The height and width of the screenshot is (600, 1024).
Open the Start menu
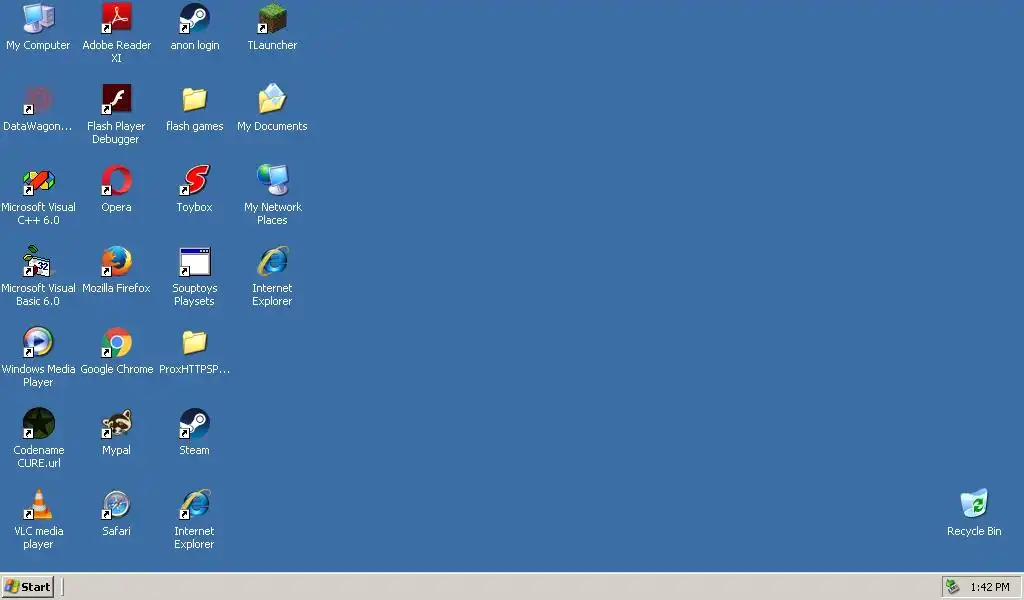click(27, 586)
